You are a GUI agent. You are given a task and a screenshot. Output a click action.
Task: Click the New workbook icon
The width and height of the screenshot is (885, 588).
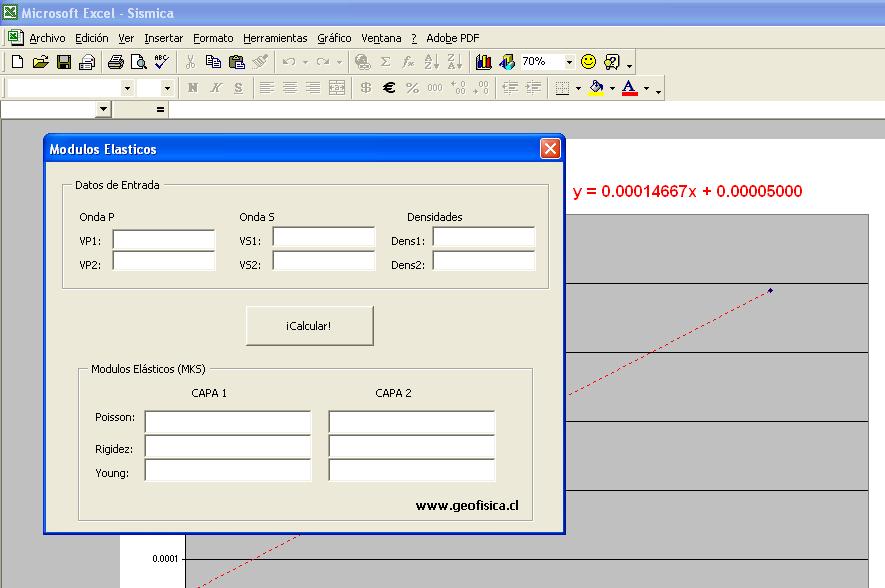17,62
